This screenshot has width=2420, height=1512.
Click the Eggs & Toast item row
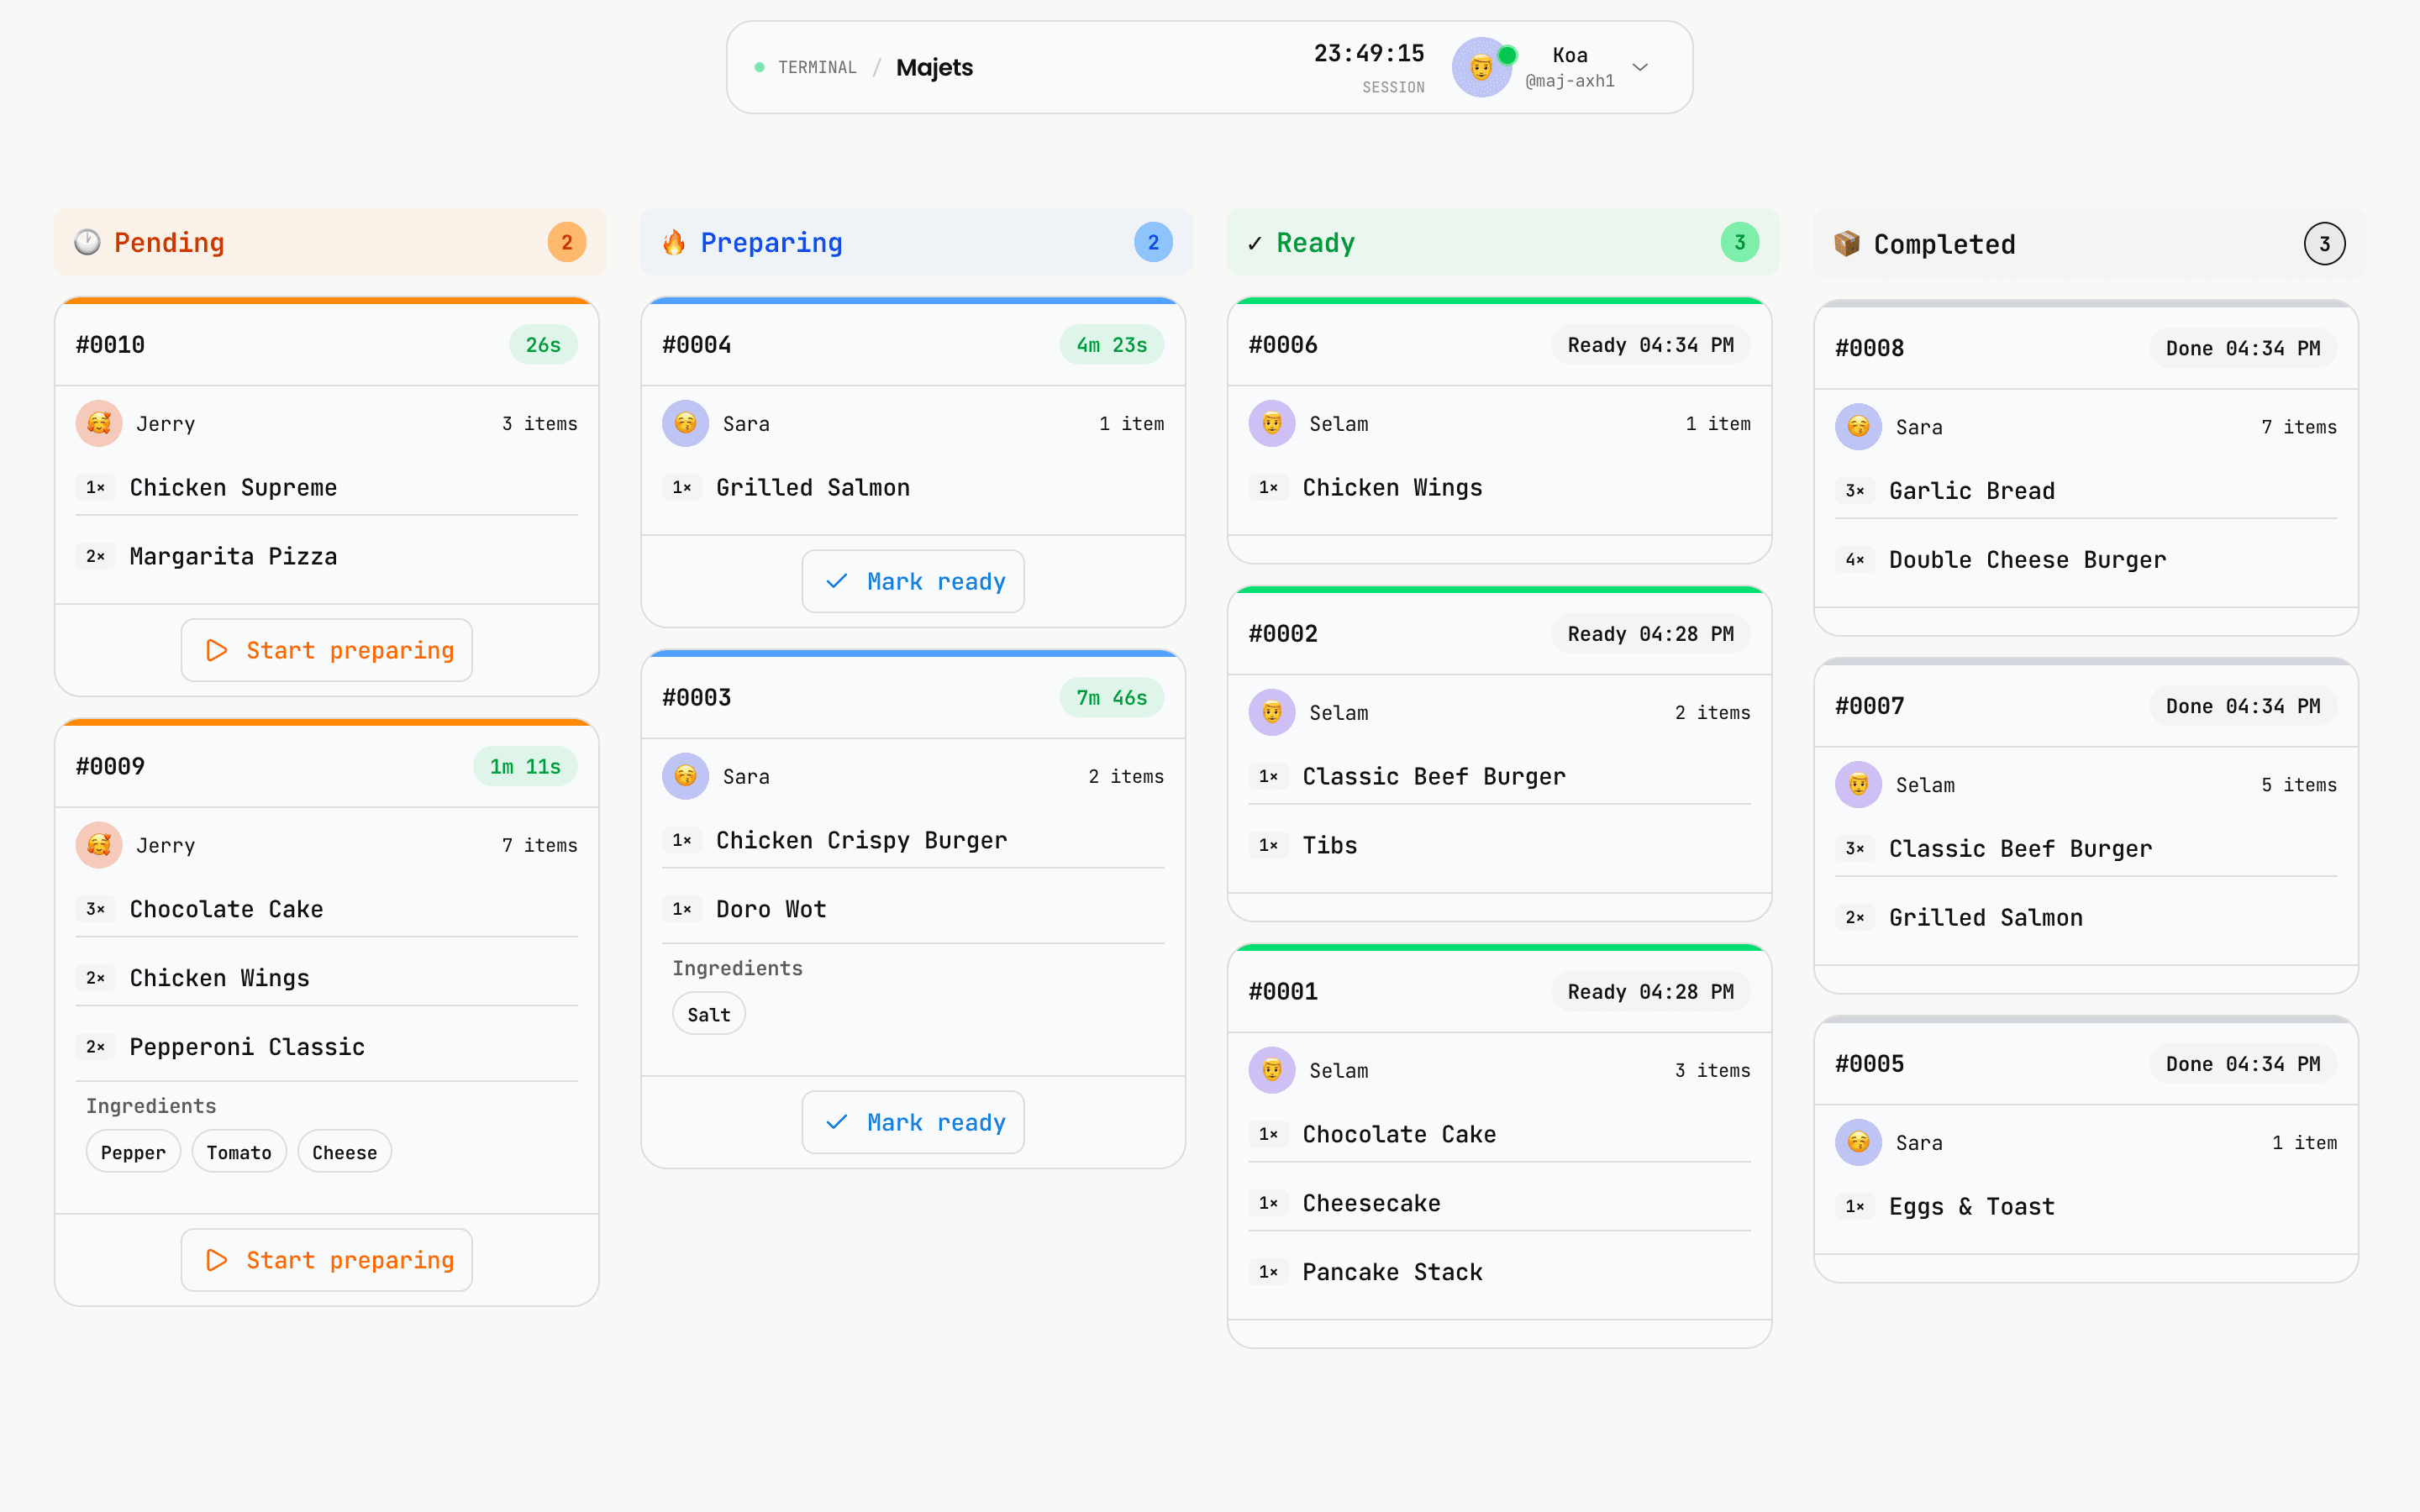[2086, 1206]
